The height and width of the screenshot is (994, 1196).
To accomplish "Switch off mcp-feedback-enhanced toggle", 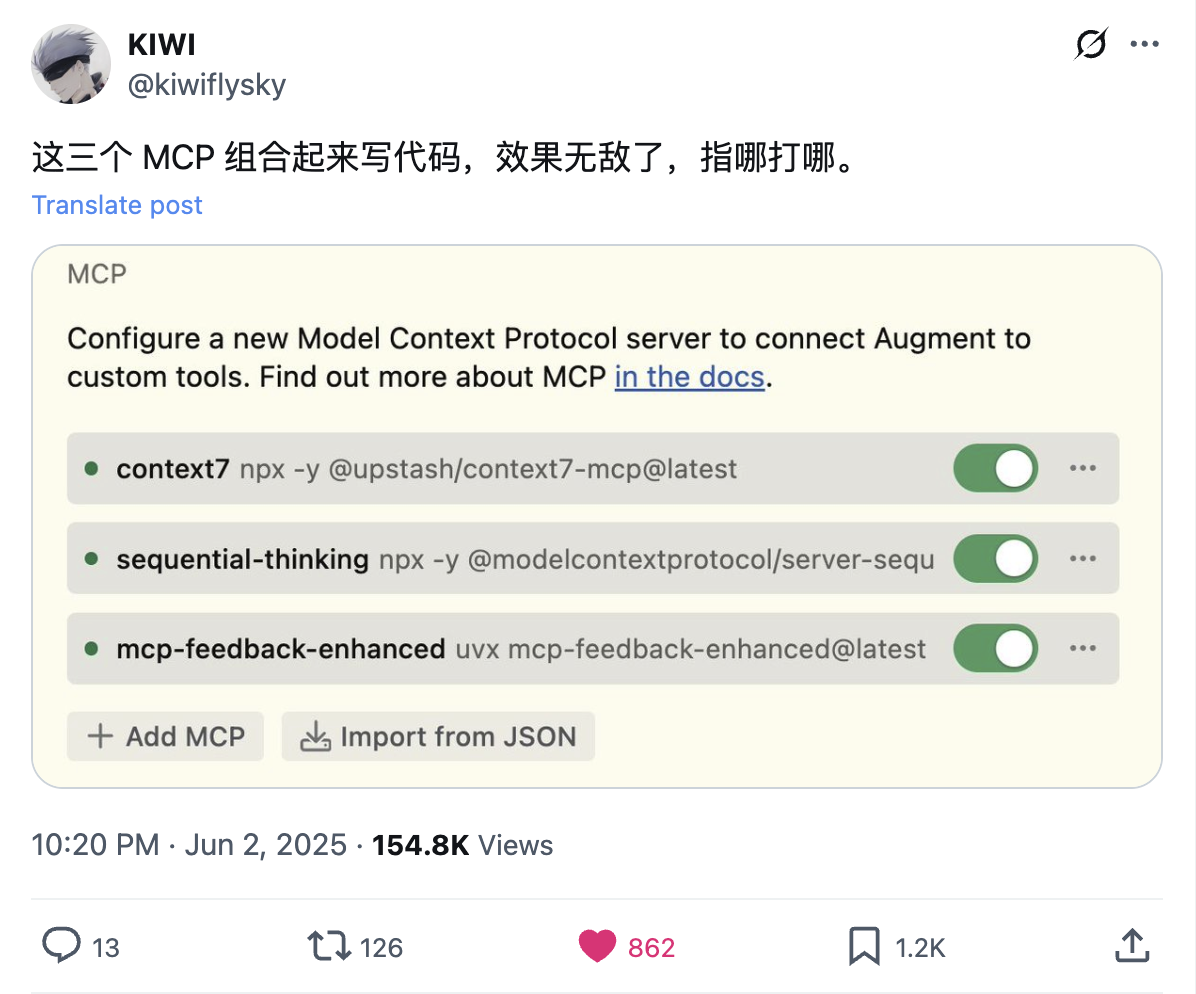I will (995, 648).
